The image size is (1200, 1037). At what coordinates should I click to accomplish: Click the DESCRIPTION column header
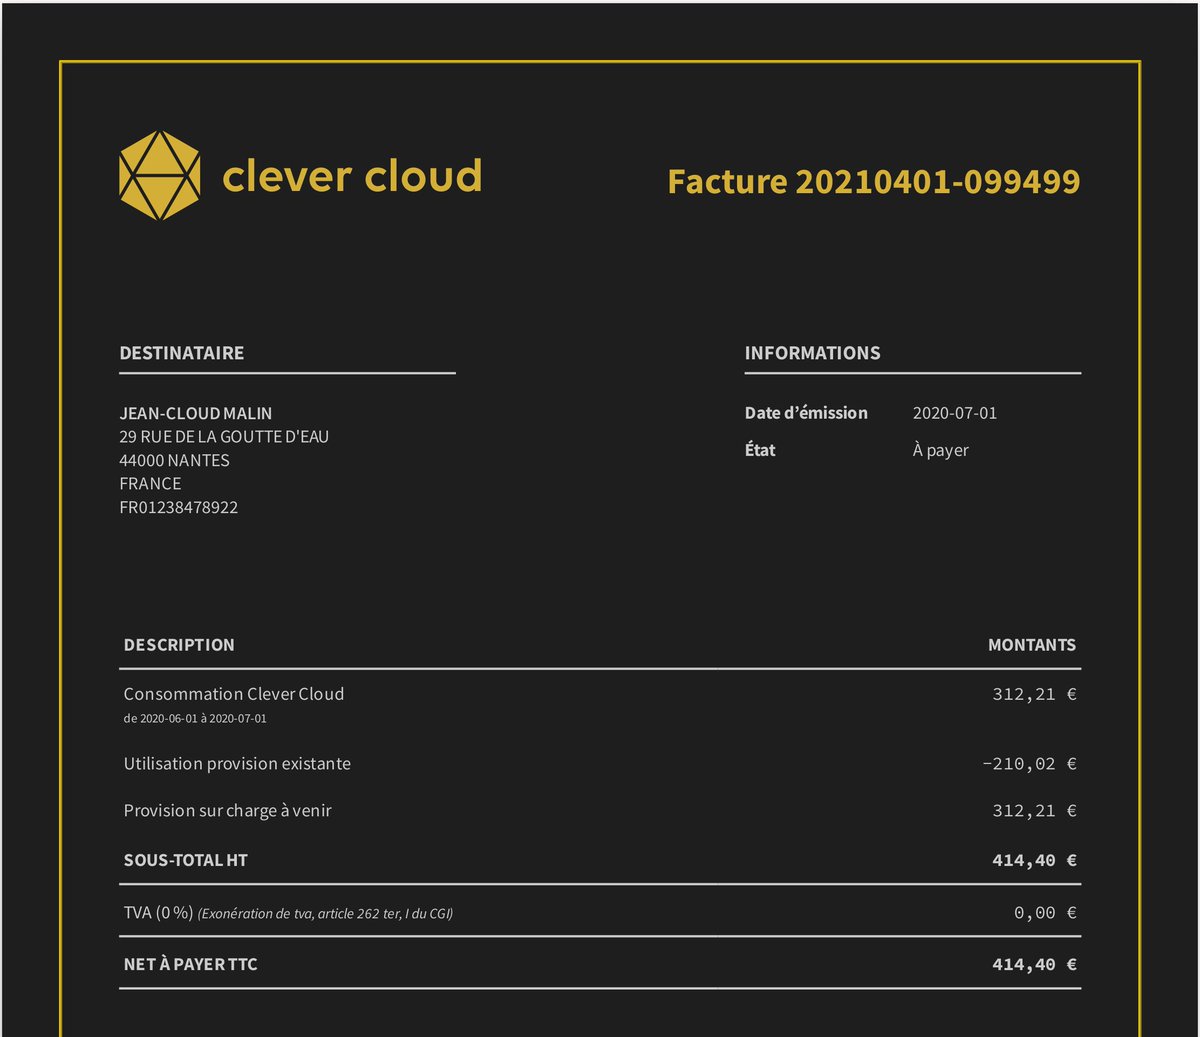[179, 645]
